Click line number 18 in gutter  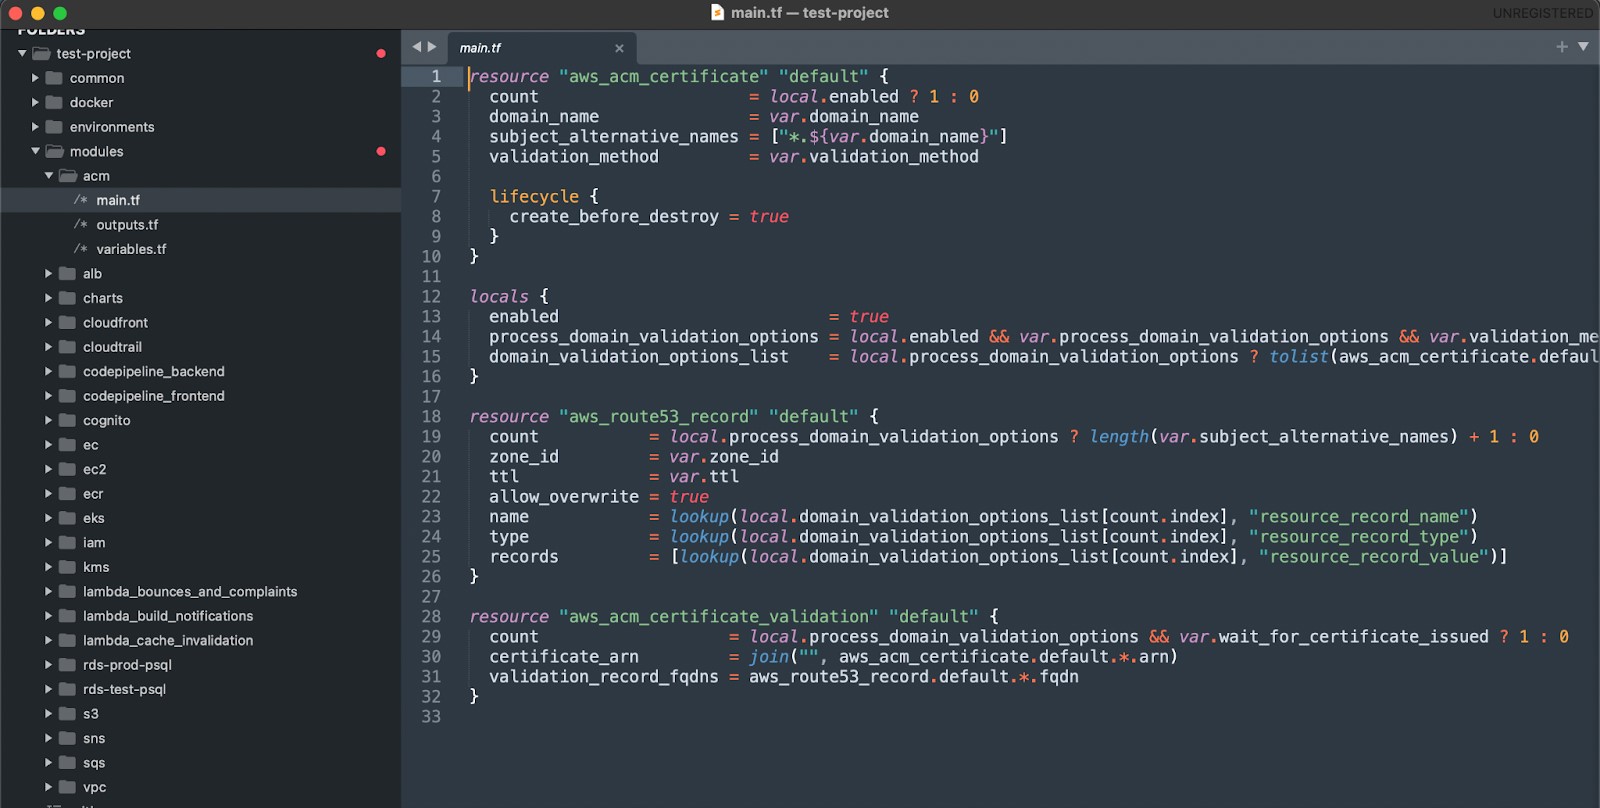(431, 416)
